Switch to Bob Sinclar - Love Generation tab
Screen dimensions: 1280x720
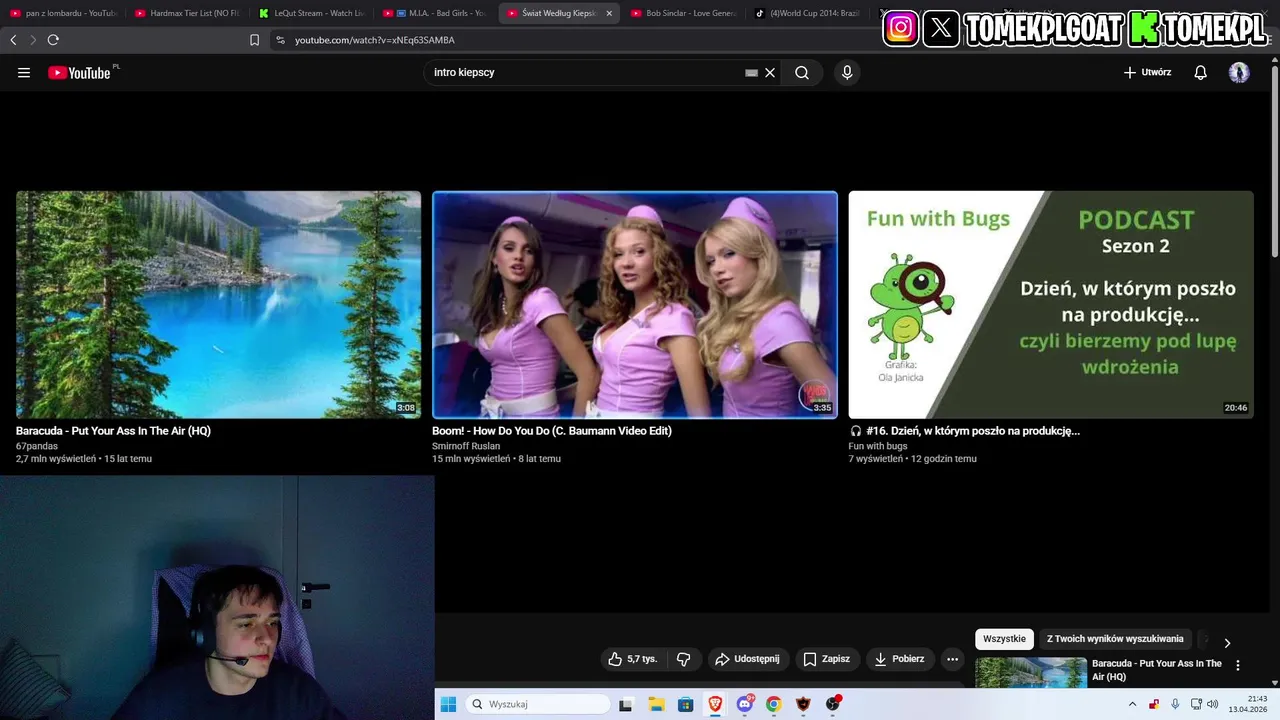point(683,13)
